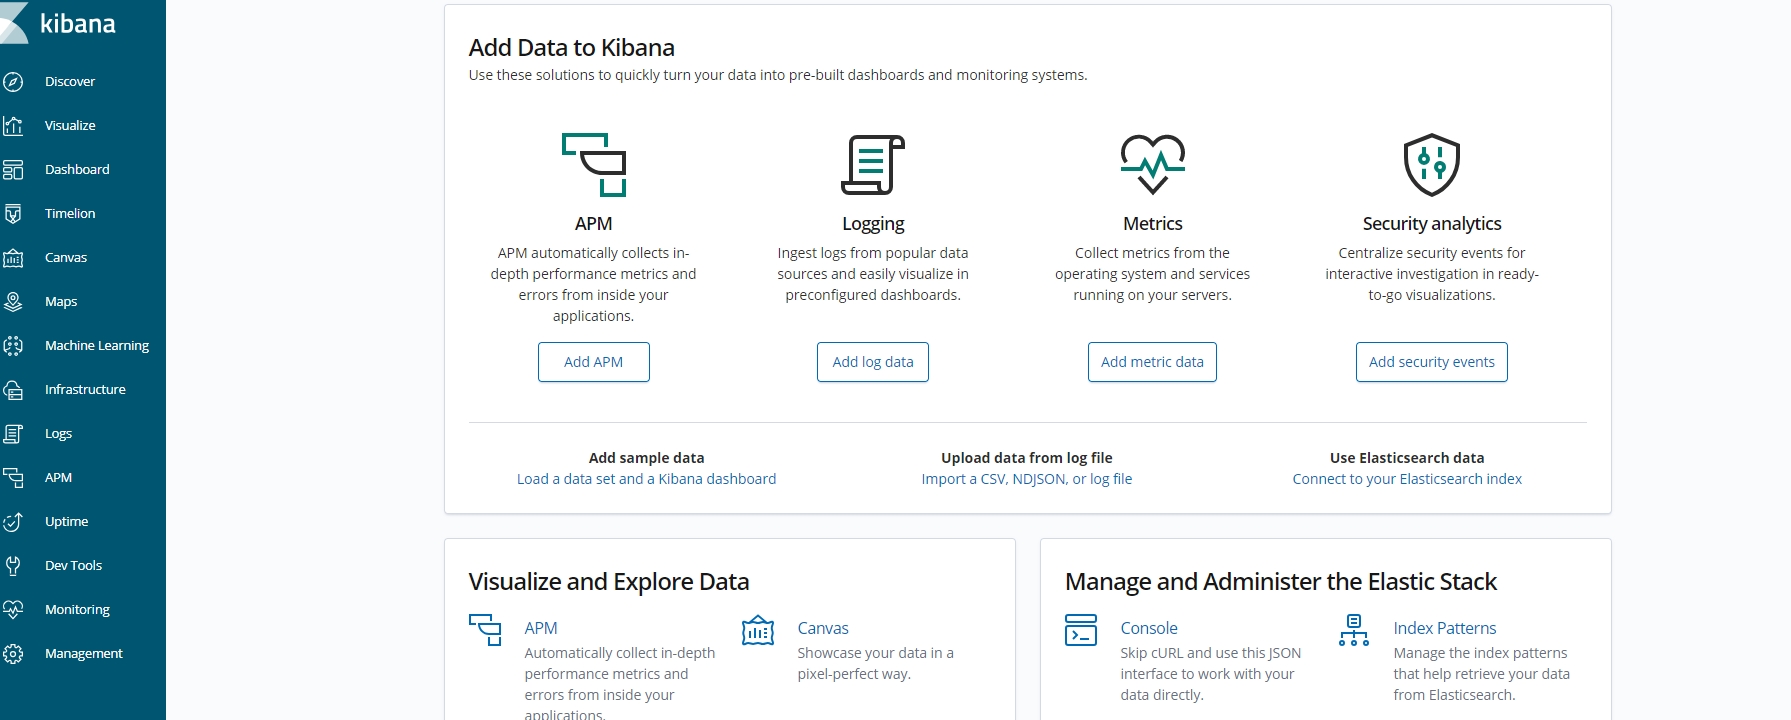Click the large Security analytics shield icon
Viewport: 1791px width, 720px height.
[1432, 165]
